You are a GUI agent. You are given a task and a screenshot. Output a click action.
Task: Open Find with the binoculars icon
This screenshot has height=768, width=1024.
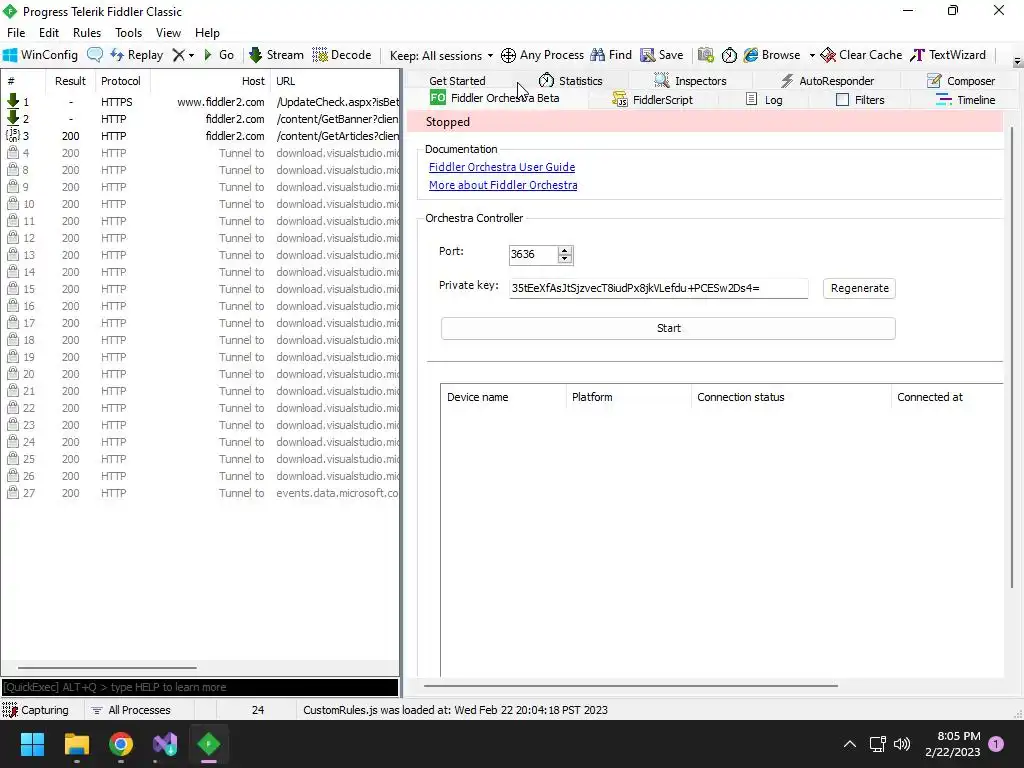click(611, 55)
